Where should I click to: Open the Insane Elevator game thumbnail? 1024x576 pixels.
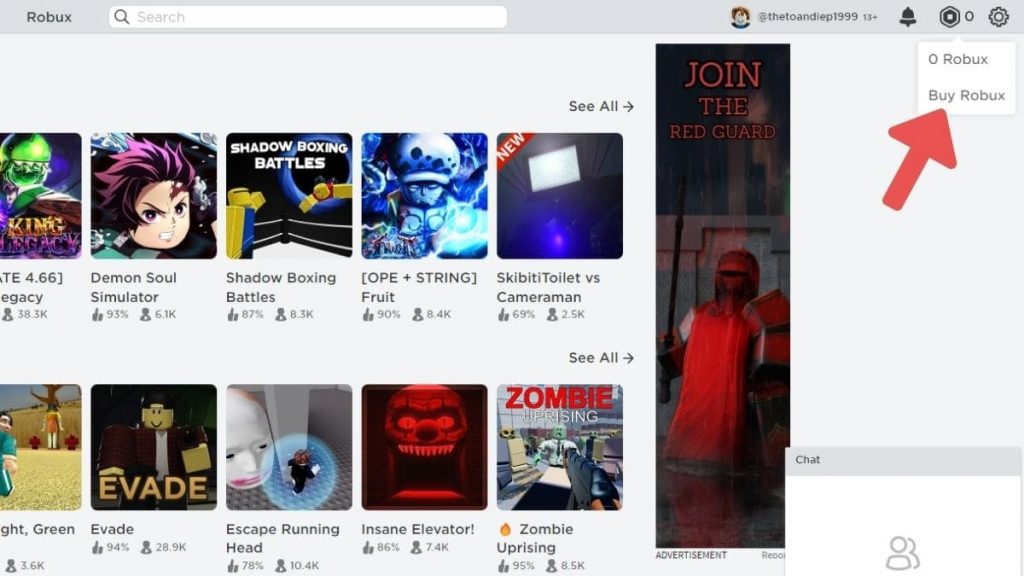pos(424,447)
